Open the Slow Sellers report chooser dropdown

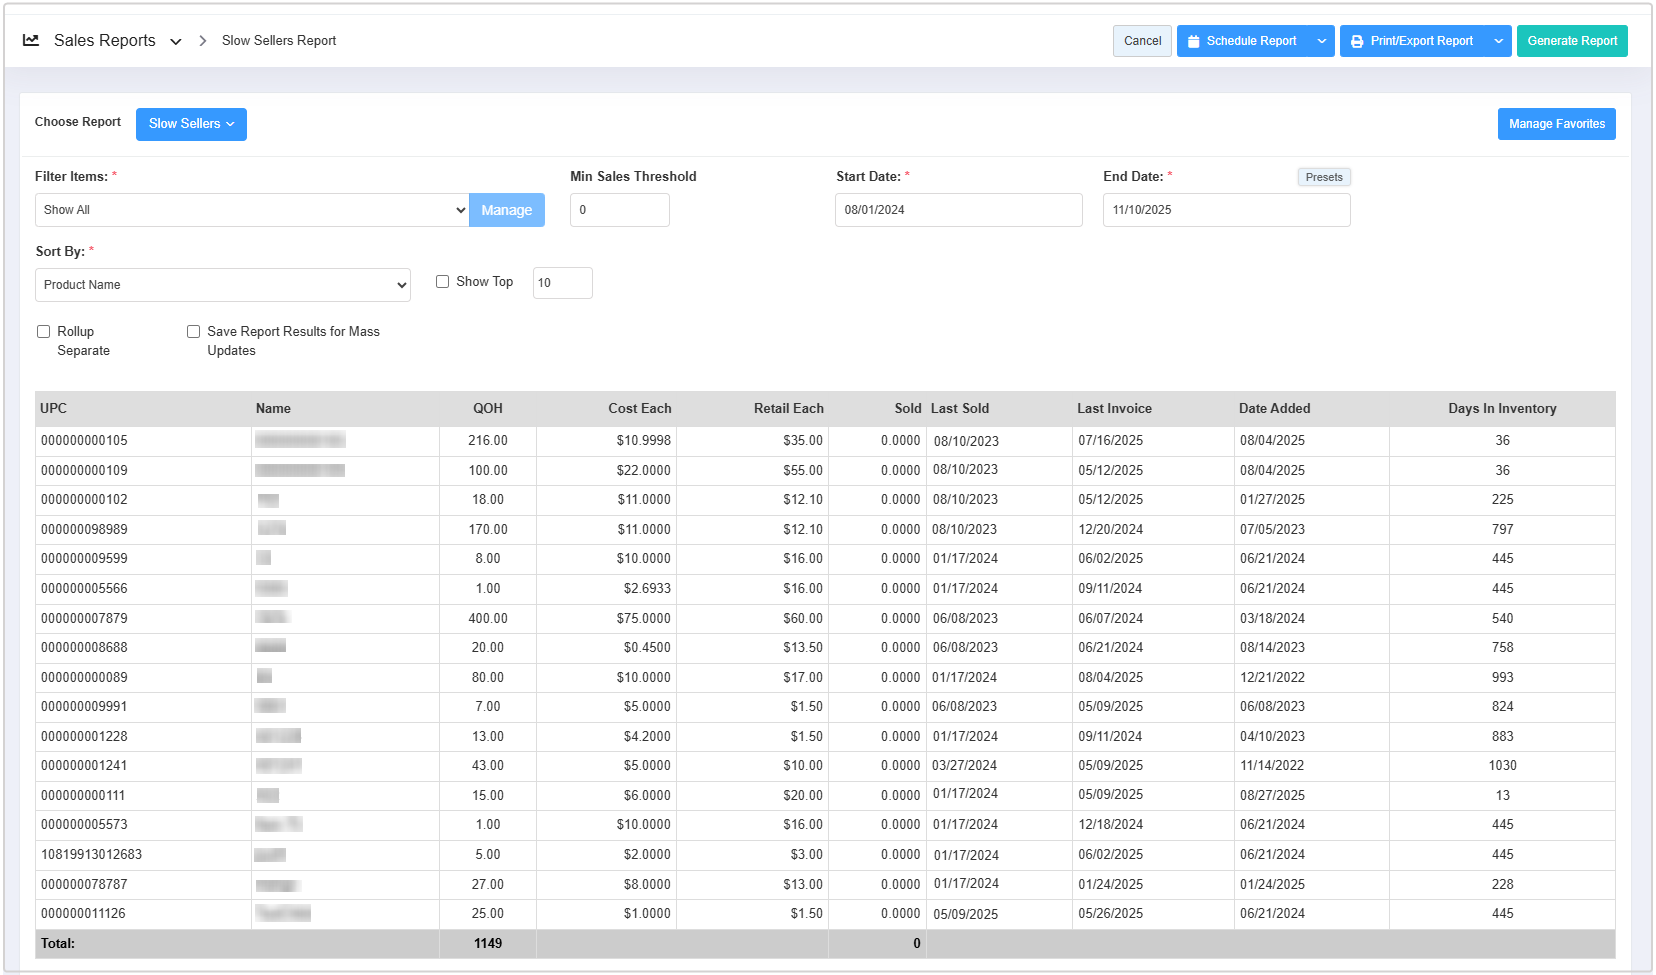(191, 124)
